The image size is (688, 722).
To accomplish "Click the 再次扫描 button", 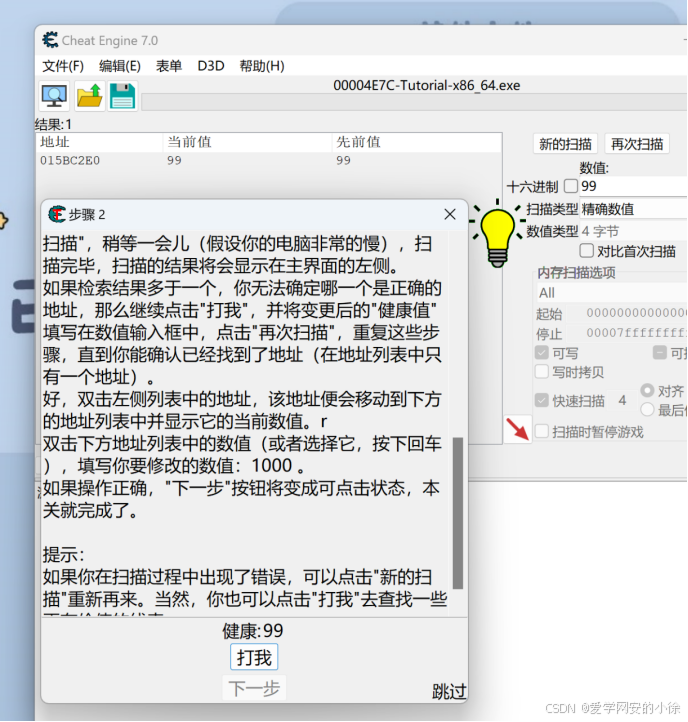I will [637, 144].
